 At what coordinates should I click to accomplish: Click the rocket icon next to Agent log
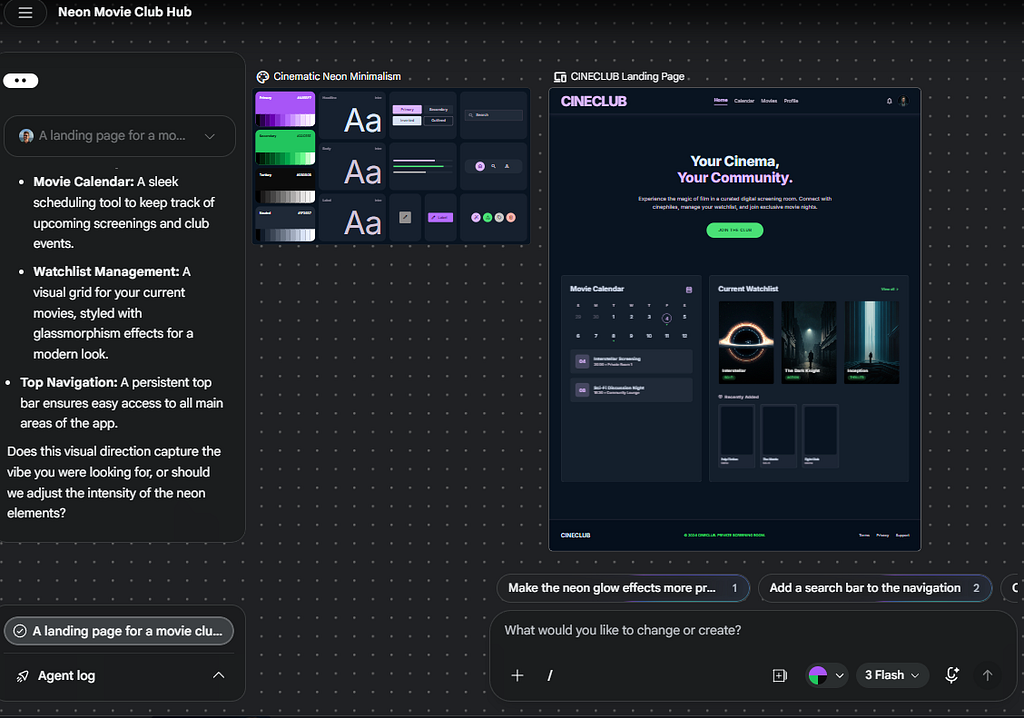coord(23,676)
